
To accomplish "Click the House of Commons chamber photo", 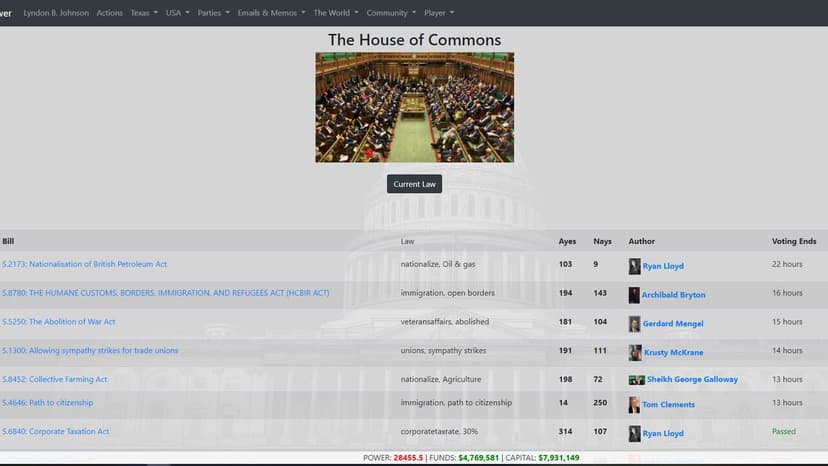I will [415, 107].
